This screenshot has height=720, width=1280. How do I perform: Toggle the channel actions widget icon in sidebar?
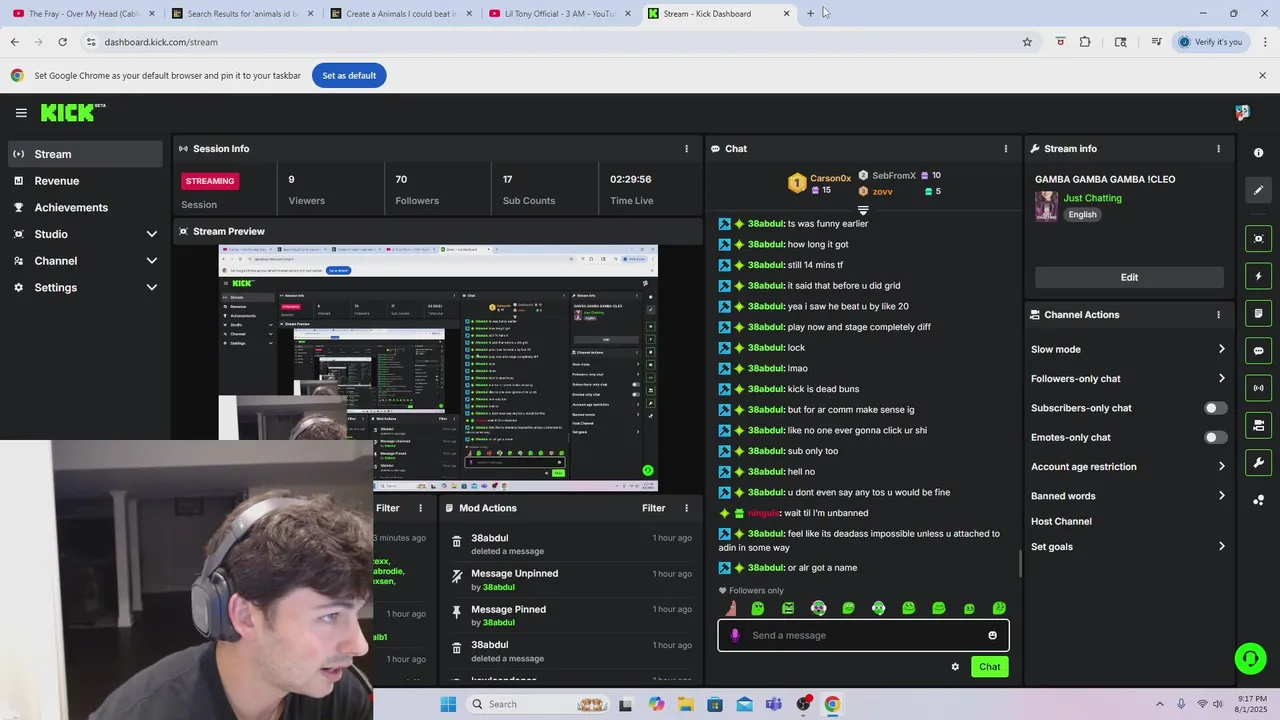(x=1258, y=426)
